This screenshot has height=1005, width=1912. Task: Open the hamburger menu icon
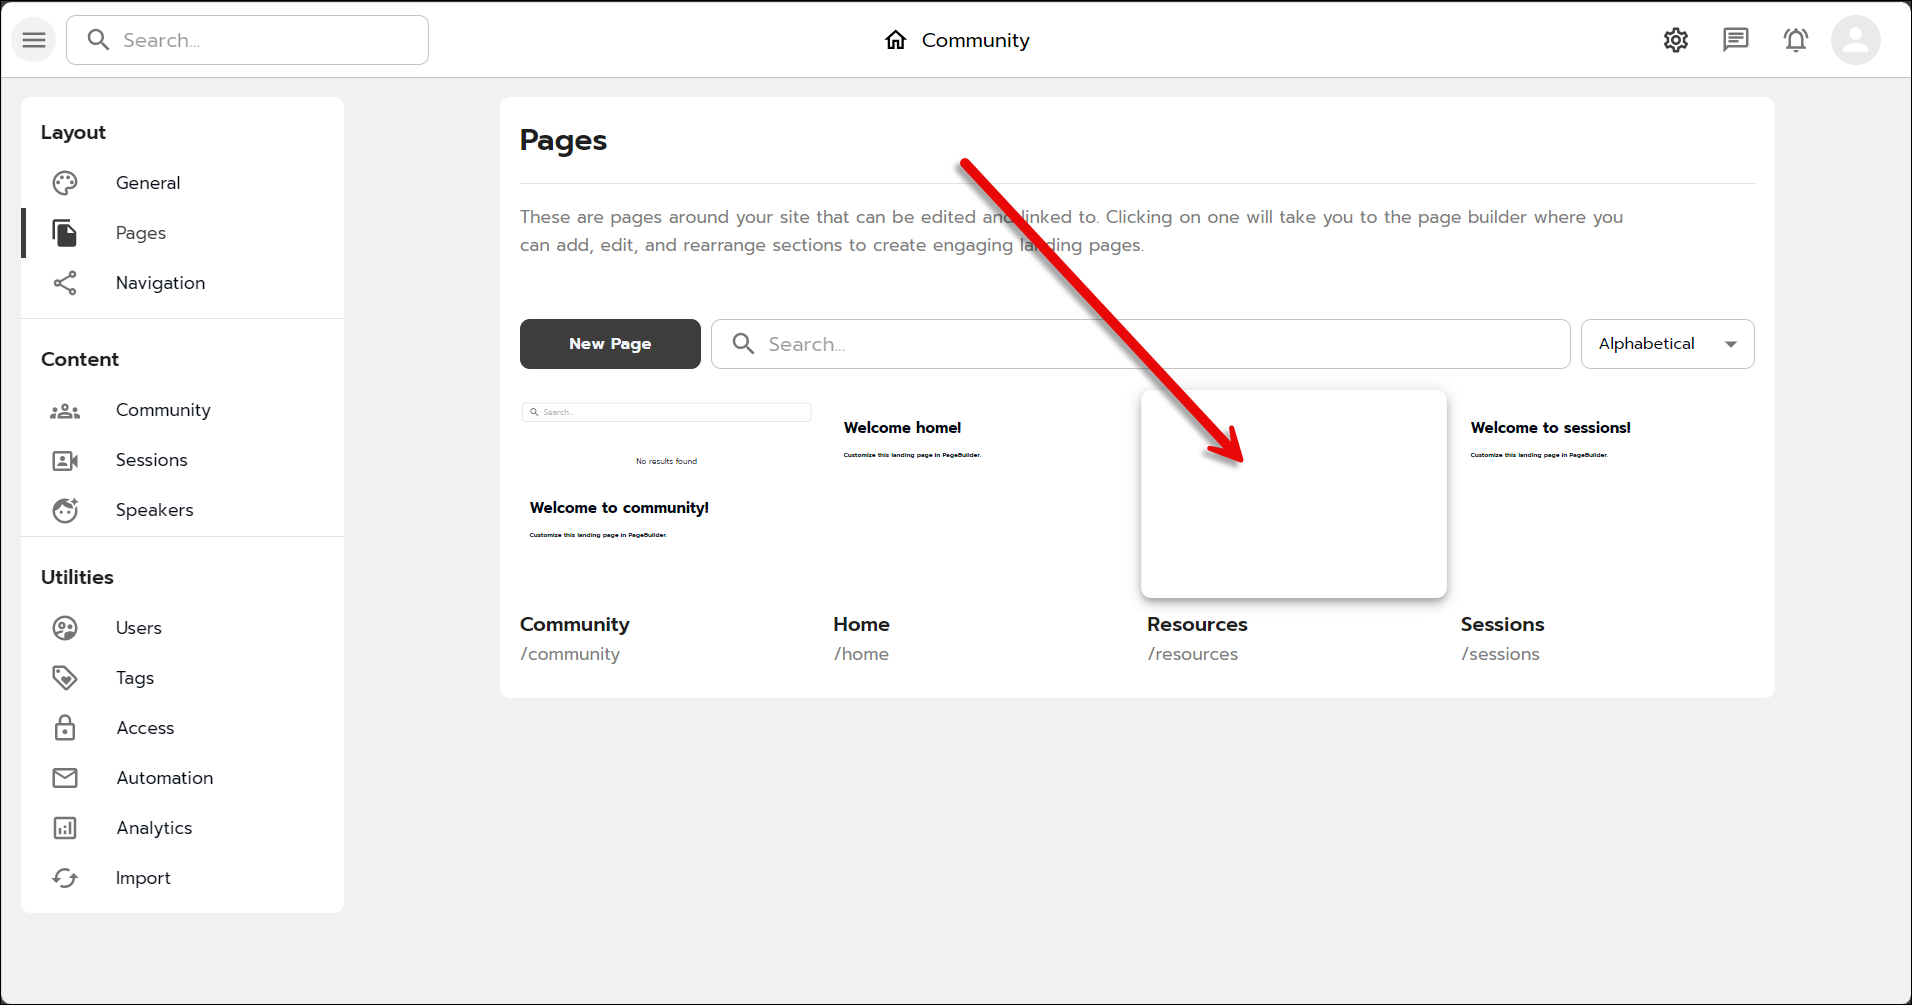[34, 40]
